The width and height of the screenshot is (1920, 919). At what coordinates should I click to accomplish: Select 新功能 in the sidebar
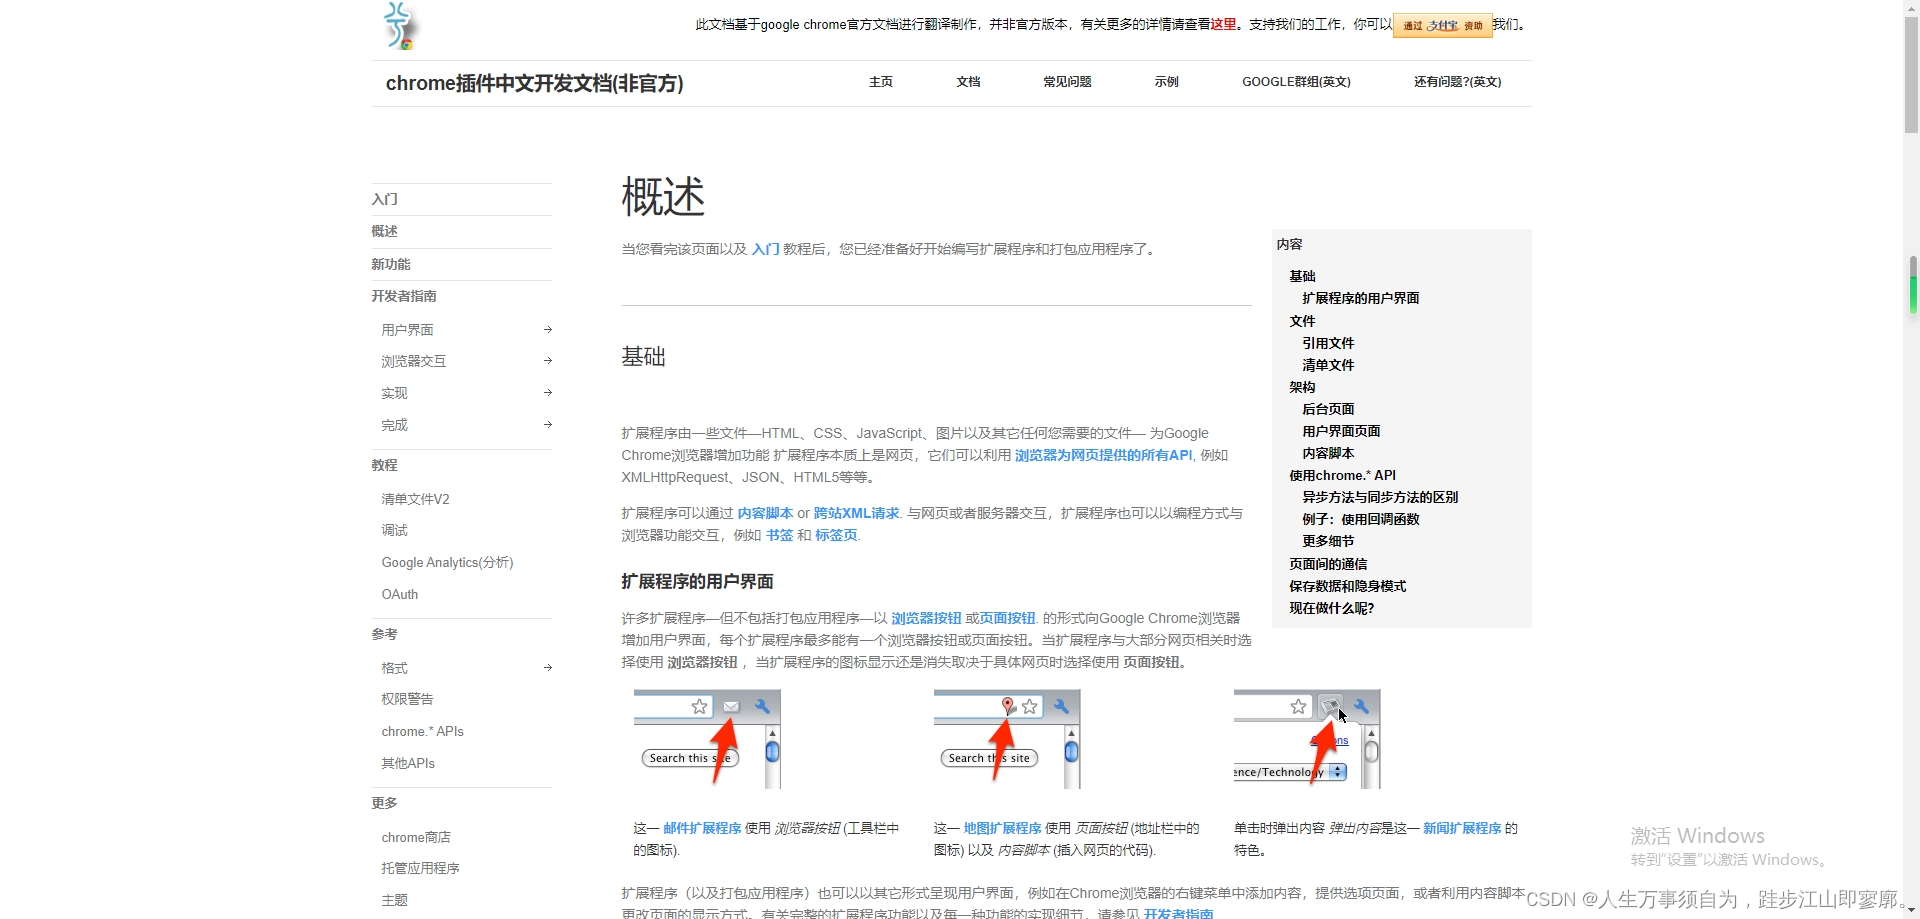tap(391, 264)
